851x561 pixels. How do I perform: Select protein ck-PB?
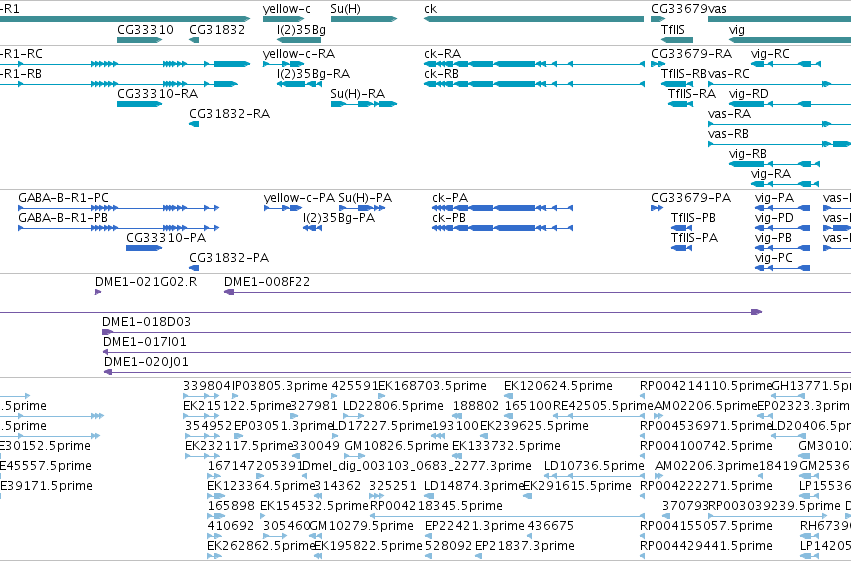449,218
